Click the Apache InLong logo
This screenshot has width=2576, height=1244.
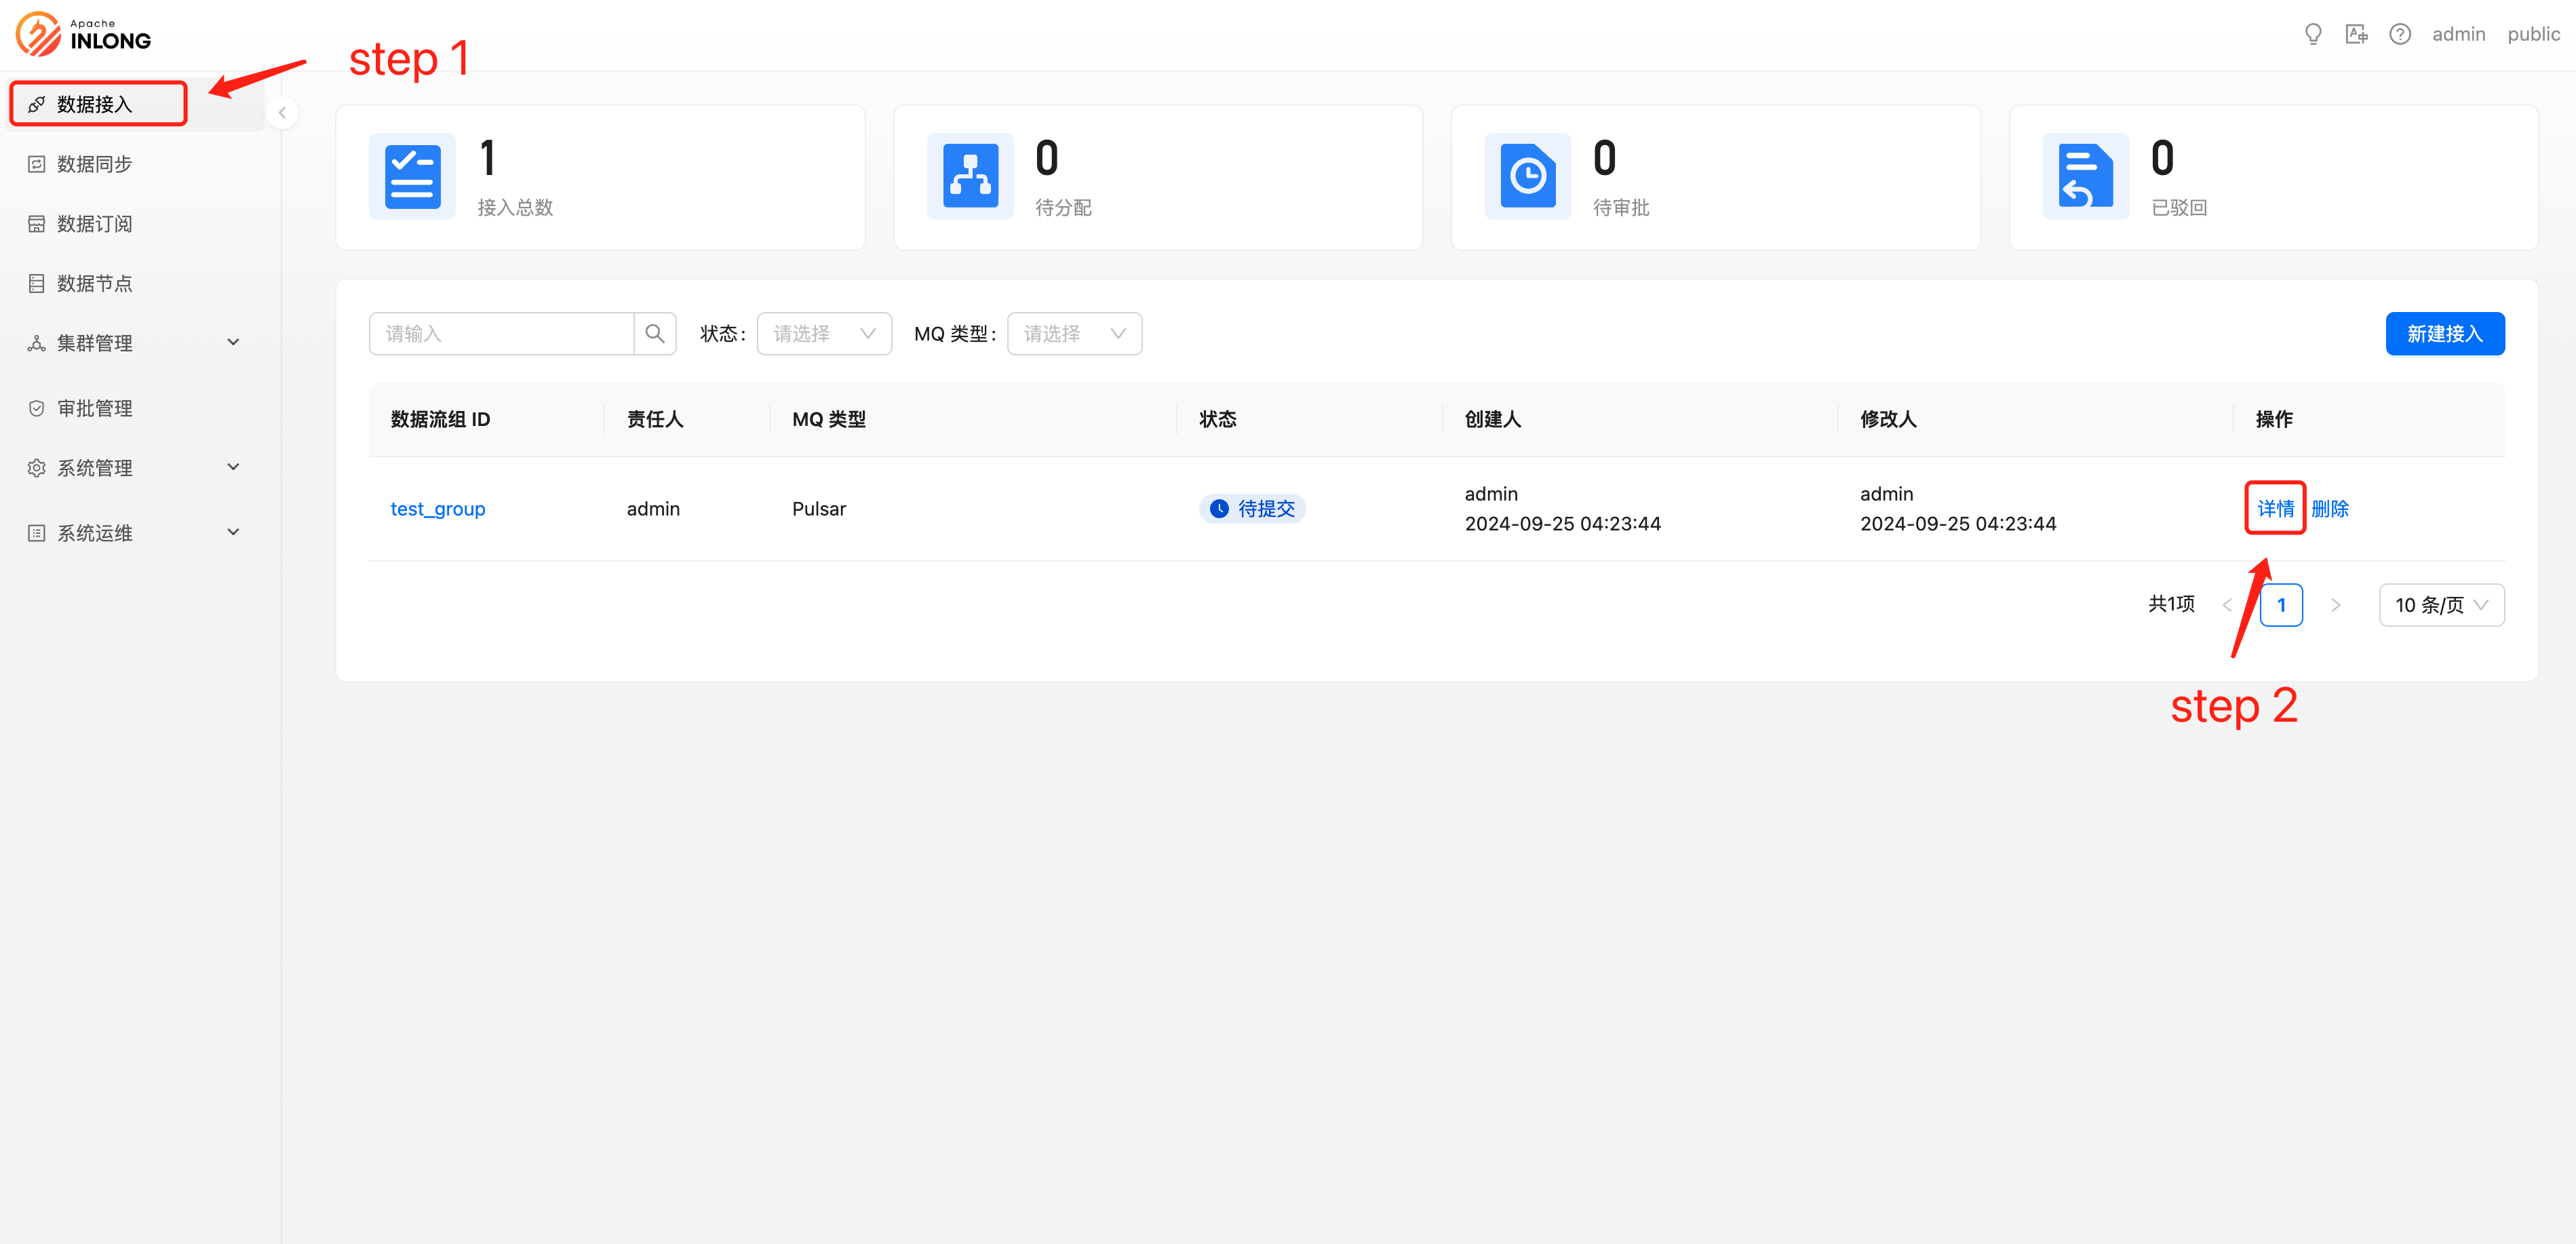point(84,34)
